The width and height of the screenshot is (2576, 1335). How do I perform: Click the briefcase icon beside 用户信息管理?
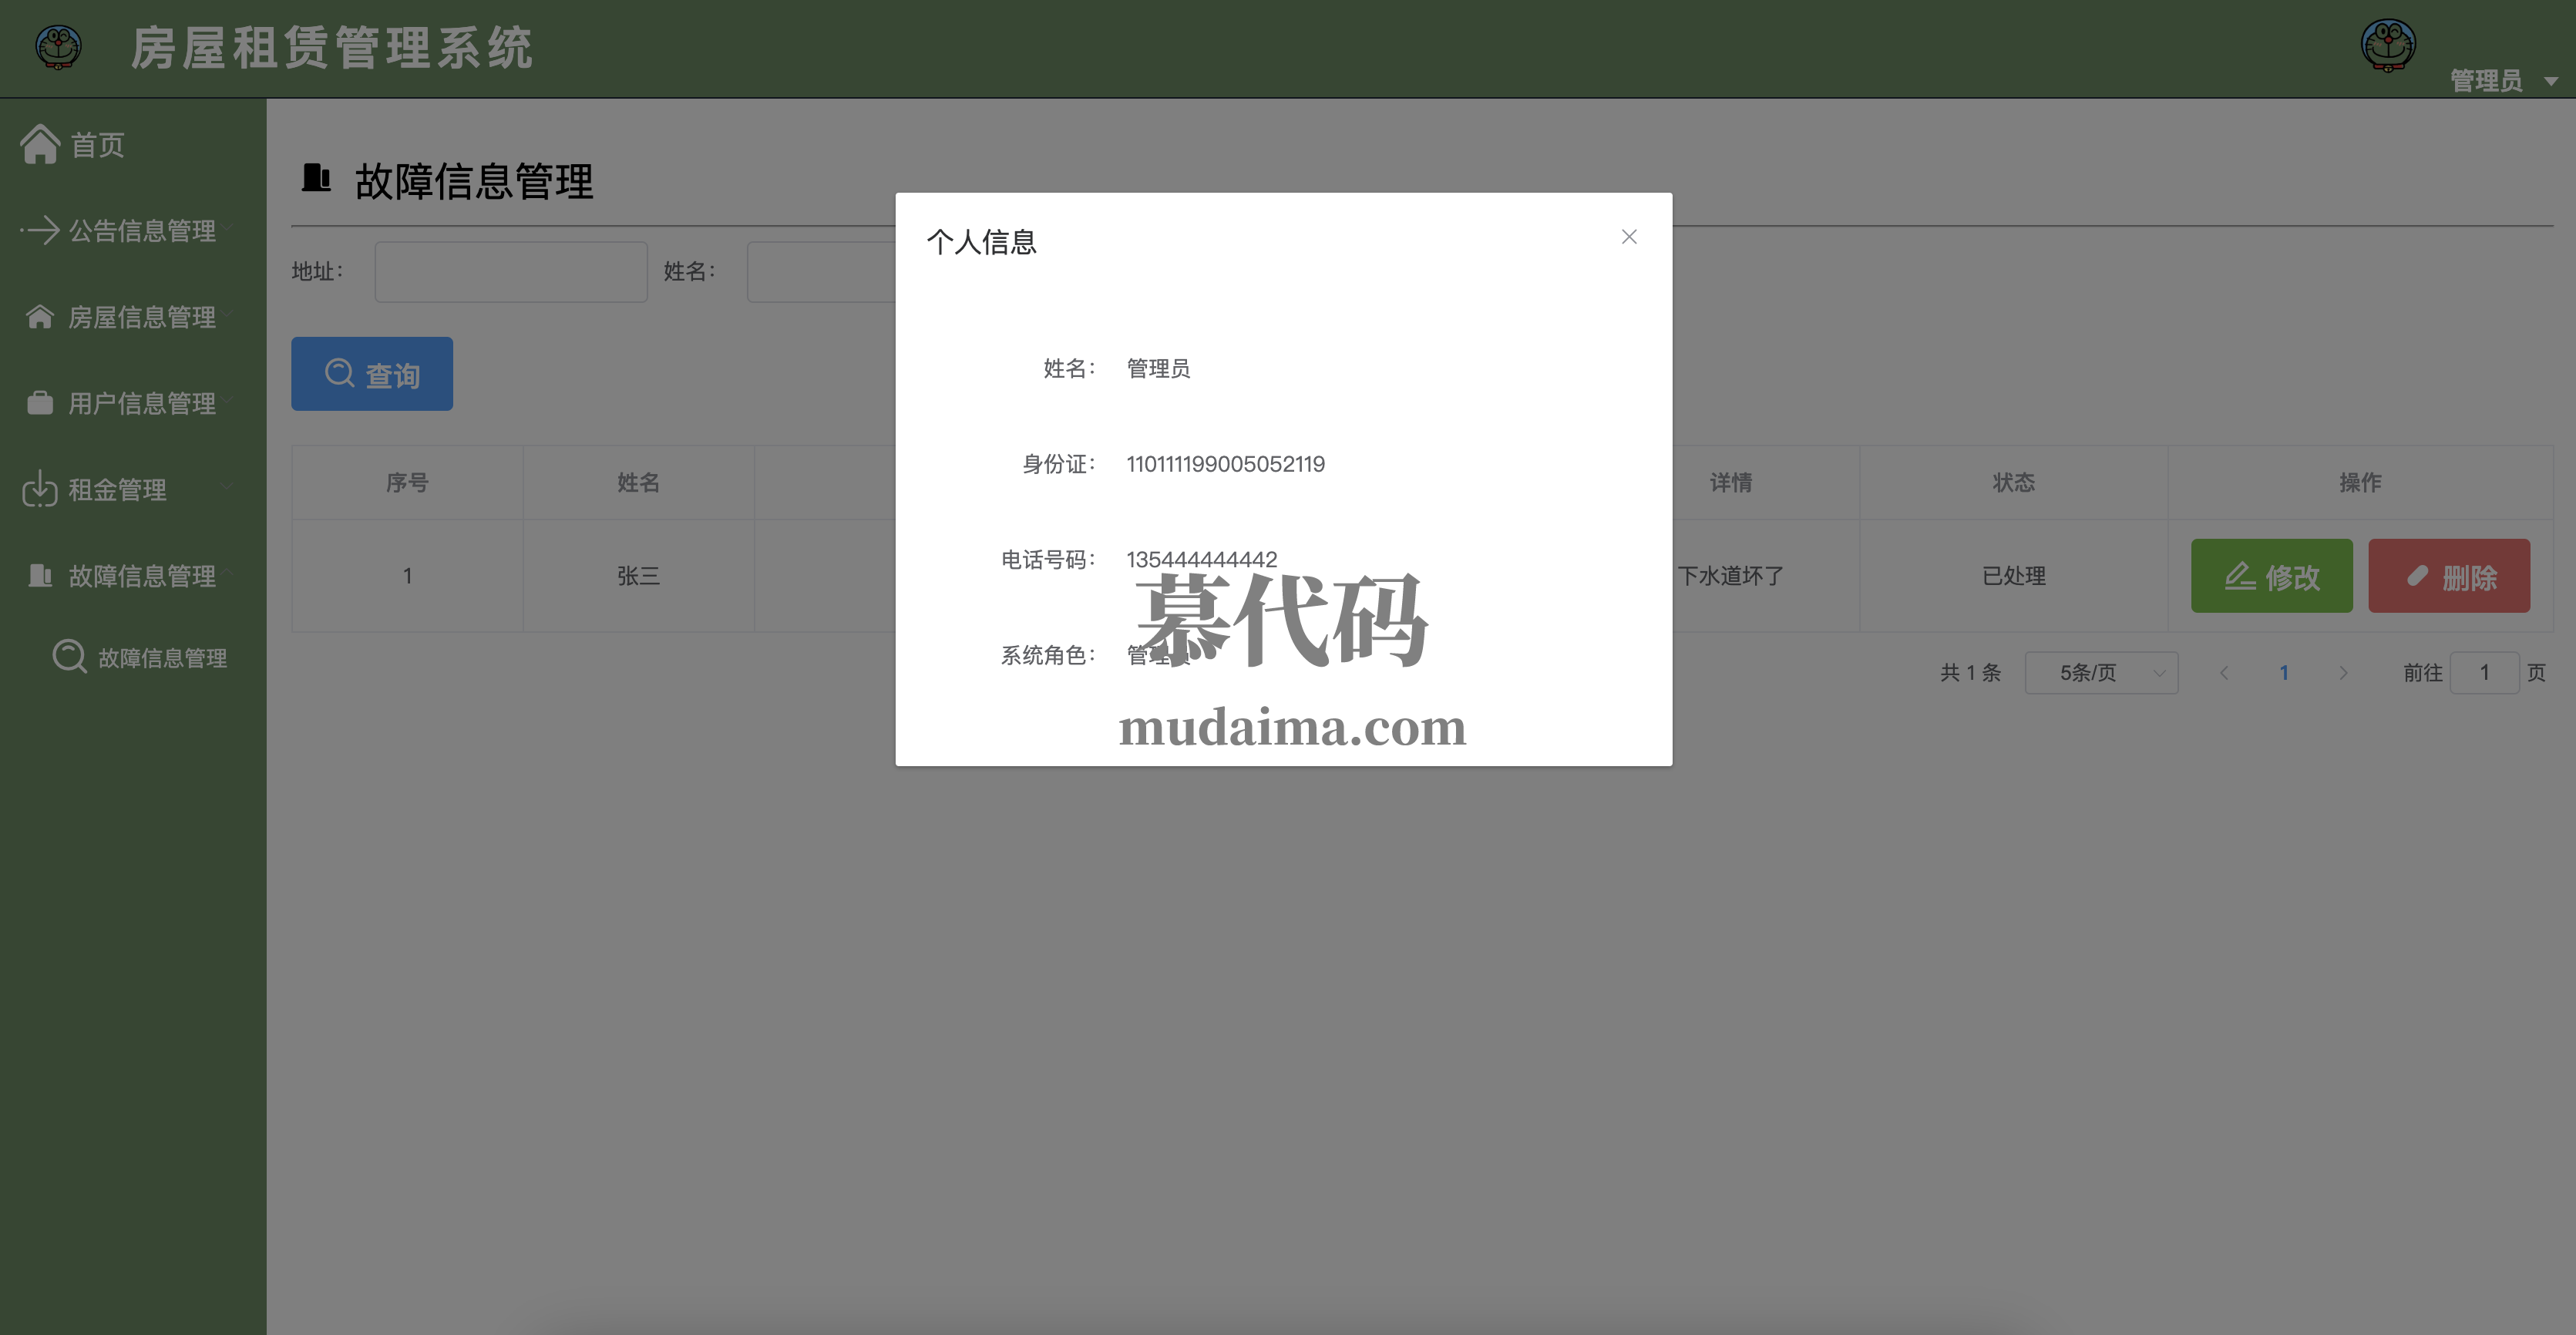coord(40,403)
